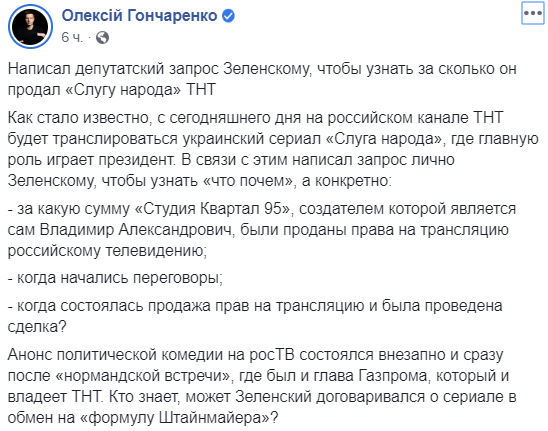Image resolution: width=548 pixels, height=431 pixels.
Task: Open the author's round profile picture
Action: pos(30,26)
